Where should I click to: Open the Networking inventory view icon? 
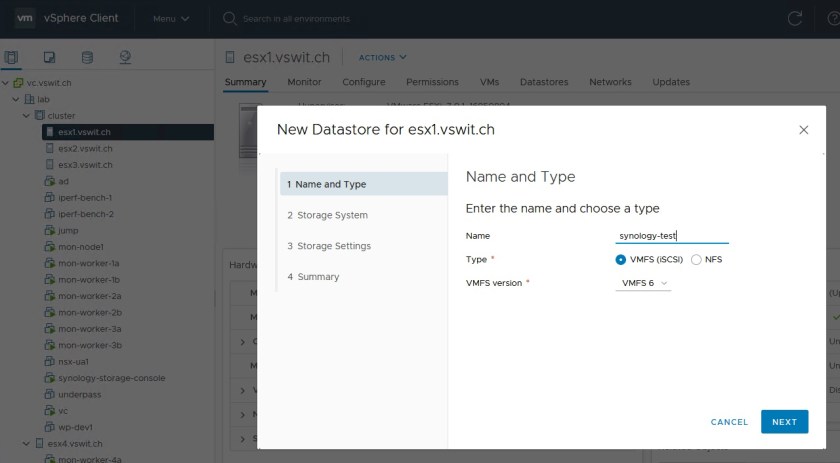point(125,57)
